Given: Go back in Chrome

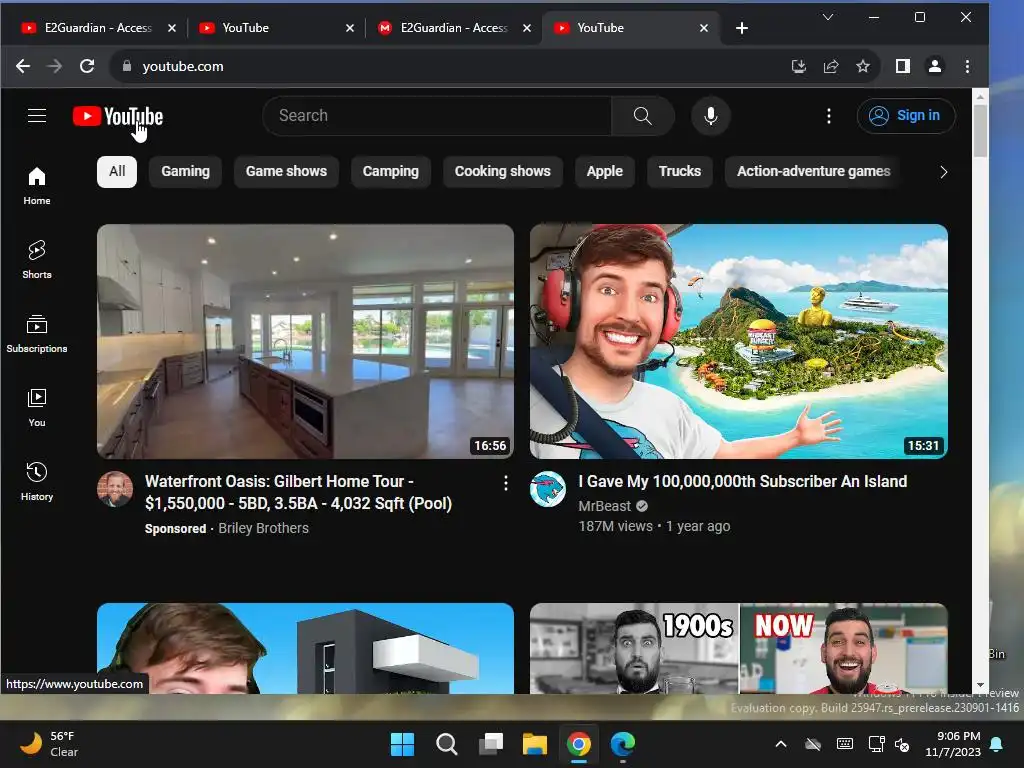Looking at the screenshot, I should [x=23, y=66].
